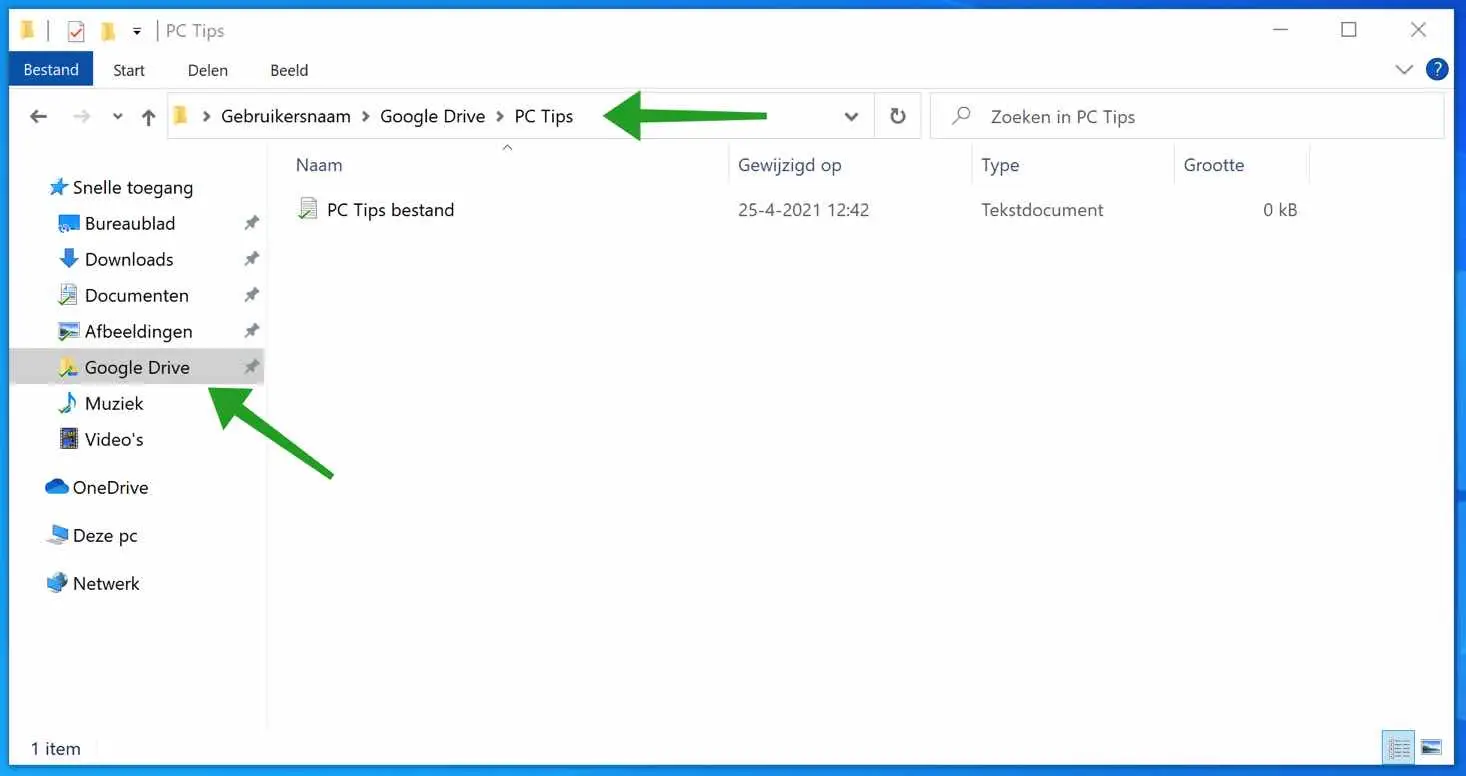
Task: Click Gebruikersnaam in the address path
Action: click(286, 116)
